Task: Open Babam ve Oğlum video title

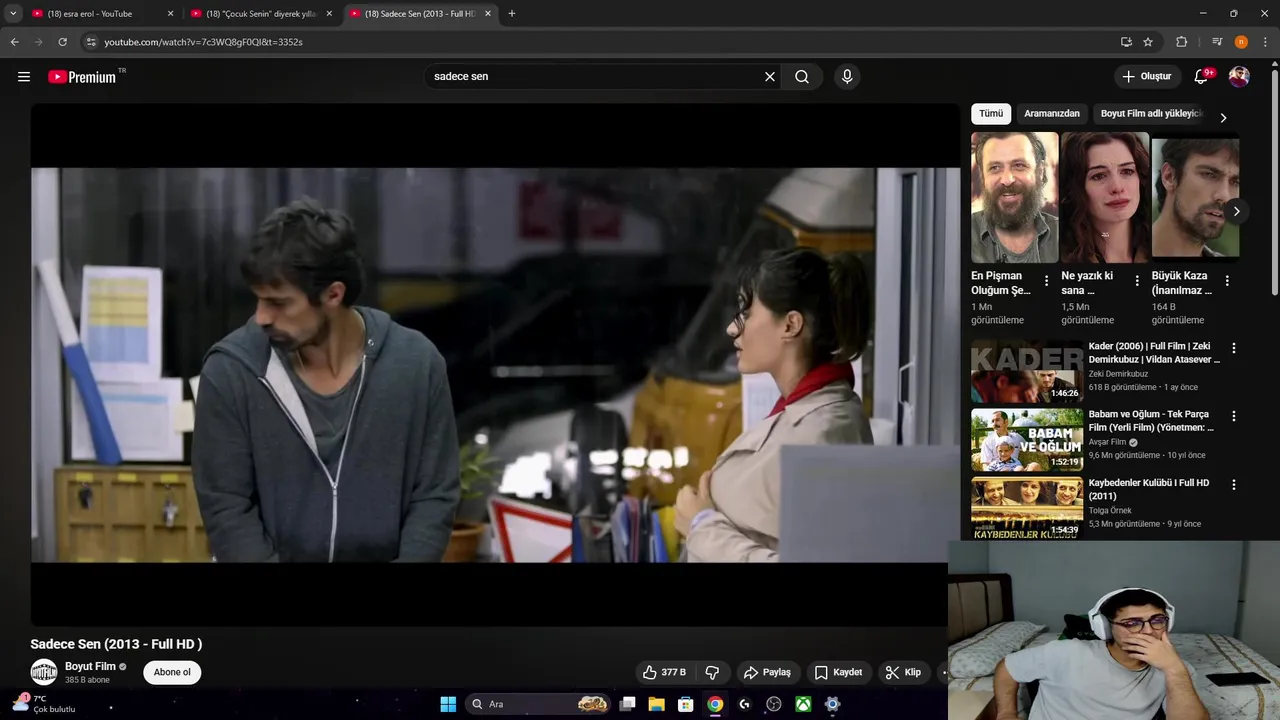Action: (x=1151, y=421)
